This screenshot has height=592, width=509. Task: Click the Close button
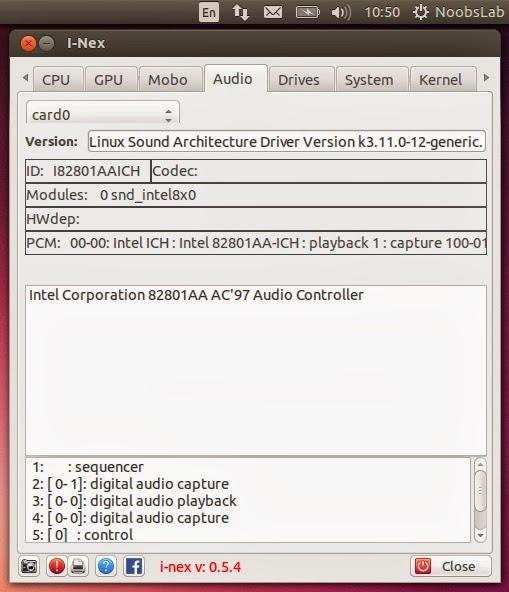(450, 566)
